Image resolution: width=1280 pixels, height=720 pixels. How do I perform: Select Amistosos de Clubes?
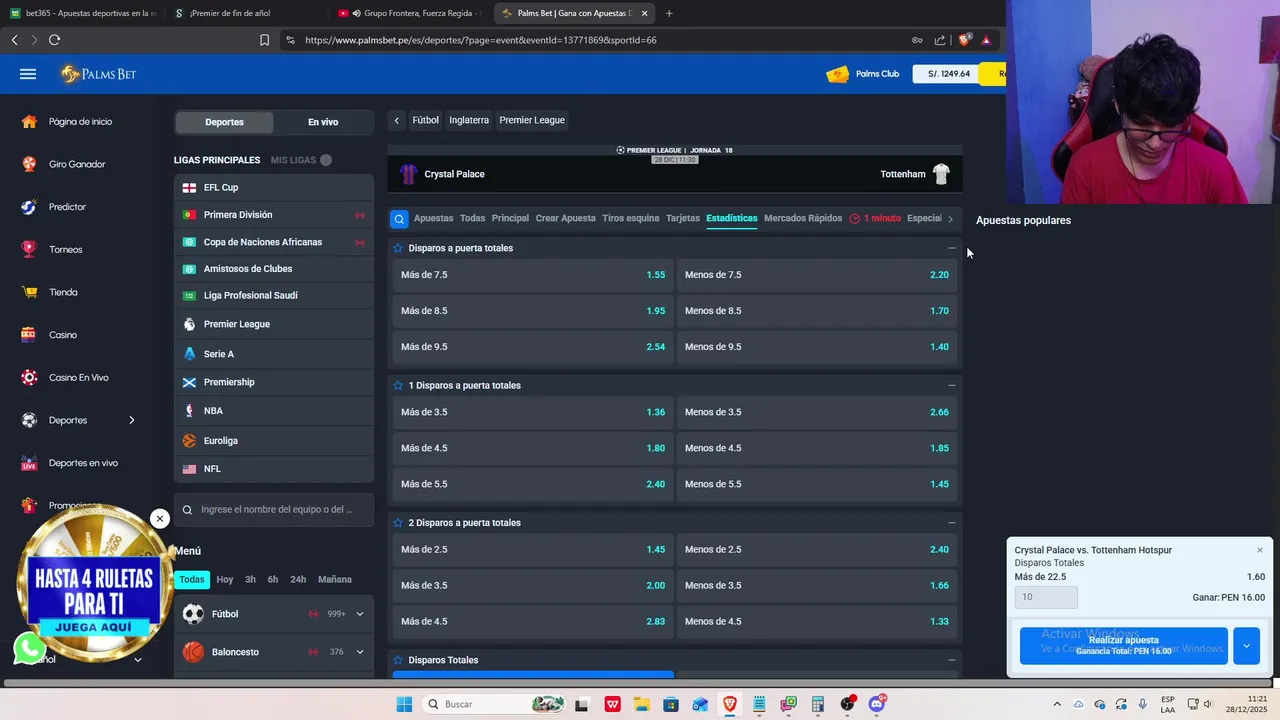tap(273, 269)
